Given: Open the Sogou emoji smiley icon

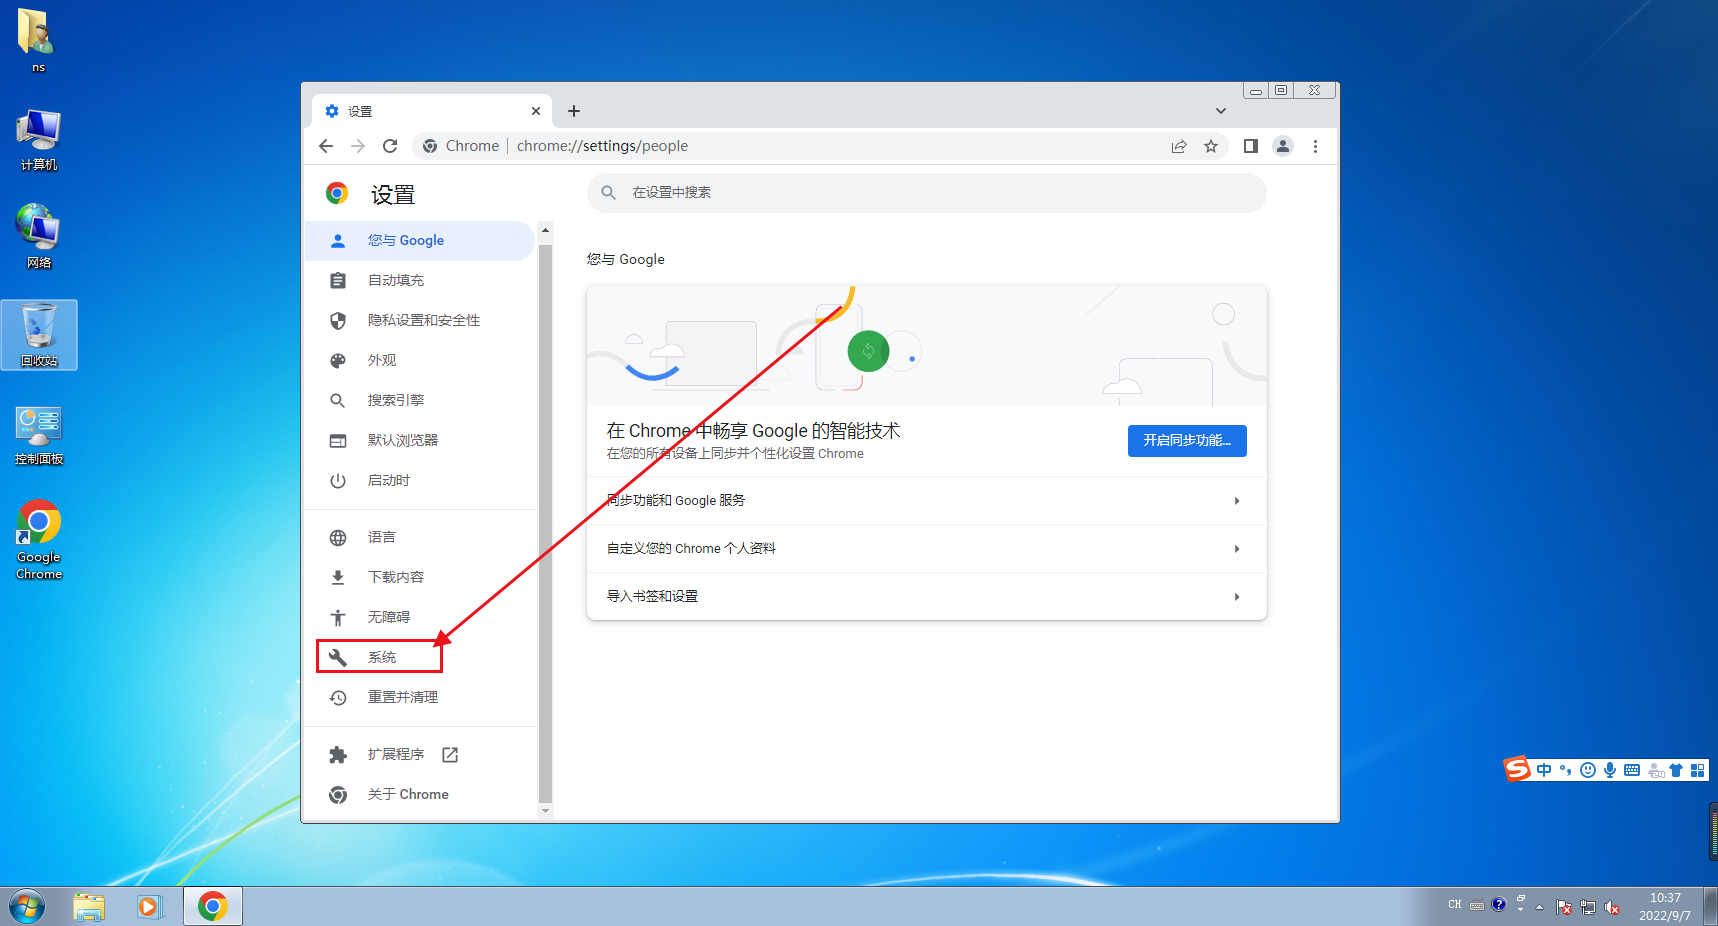Looking at the screenshot, I should pyautogui.click(x=1588, y=770).
